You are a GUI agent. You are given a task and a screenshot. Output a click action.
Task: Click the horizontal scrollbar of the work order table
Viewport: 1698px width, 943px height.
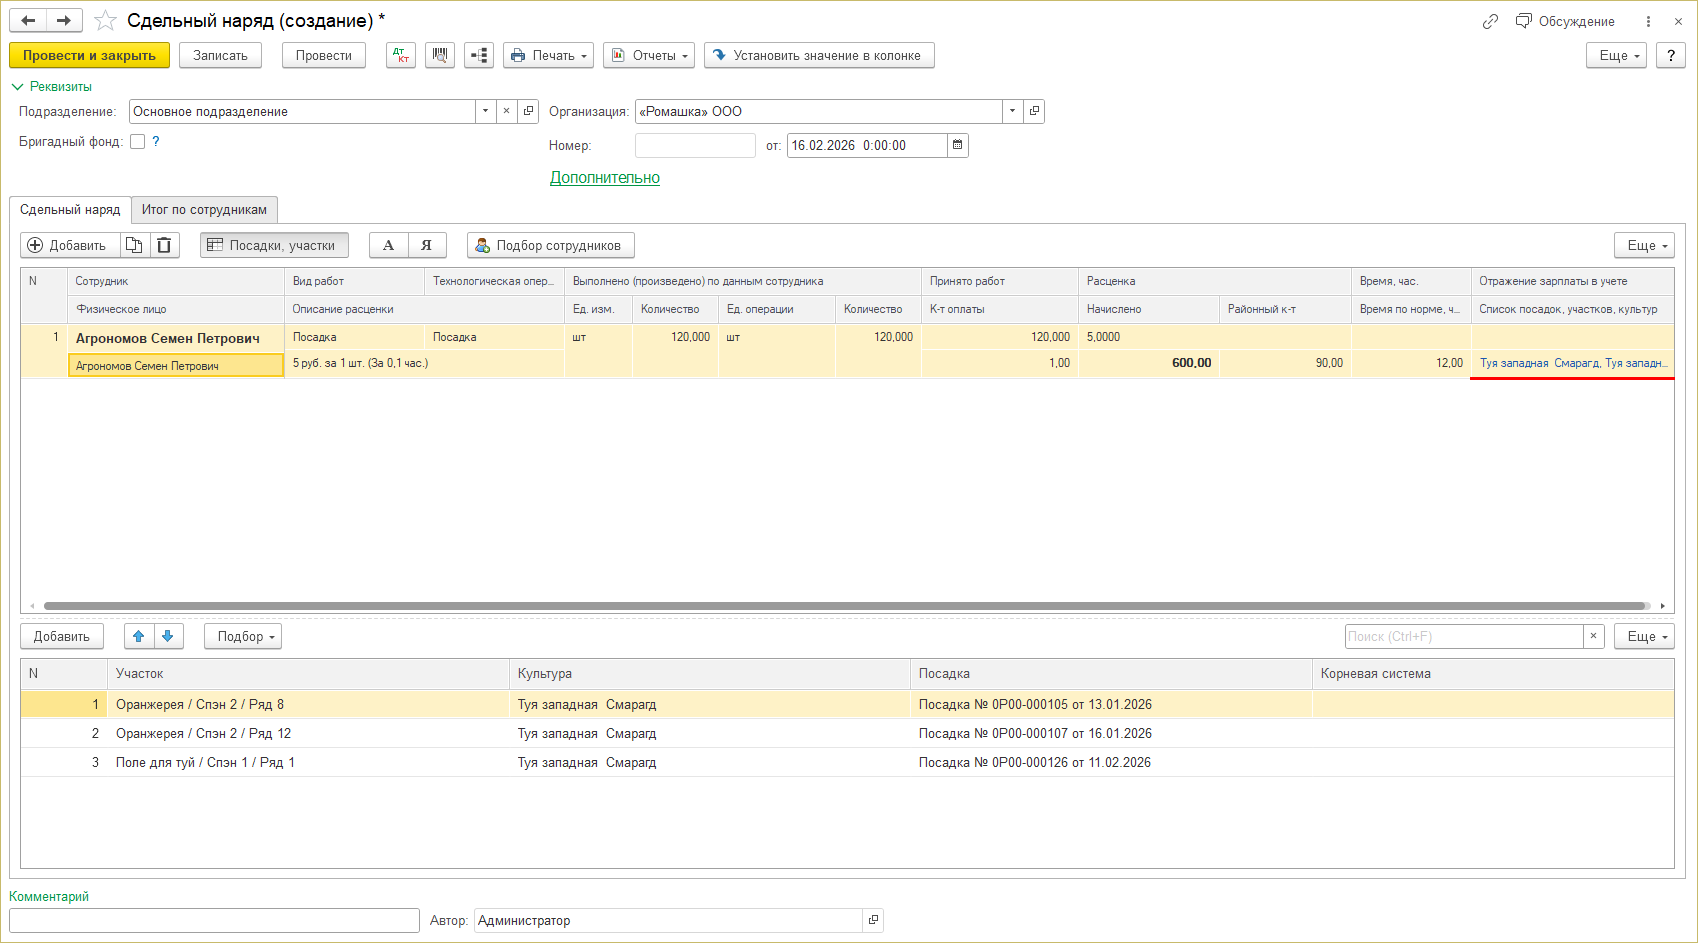click(x=845, y=606)
